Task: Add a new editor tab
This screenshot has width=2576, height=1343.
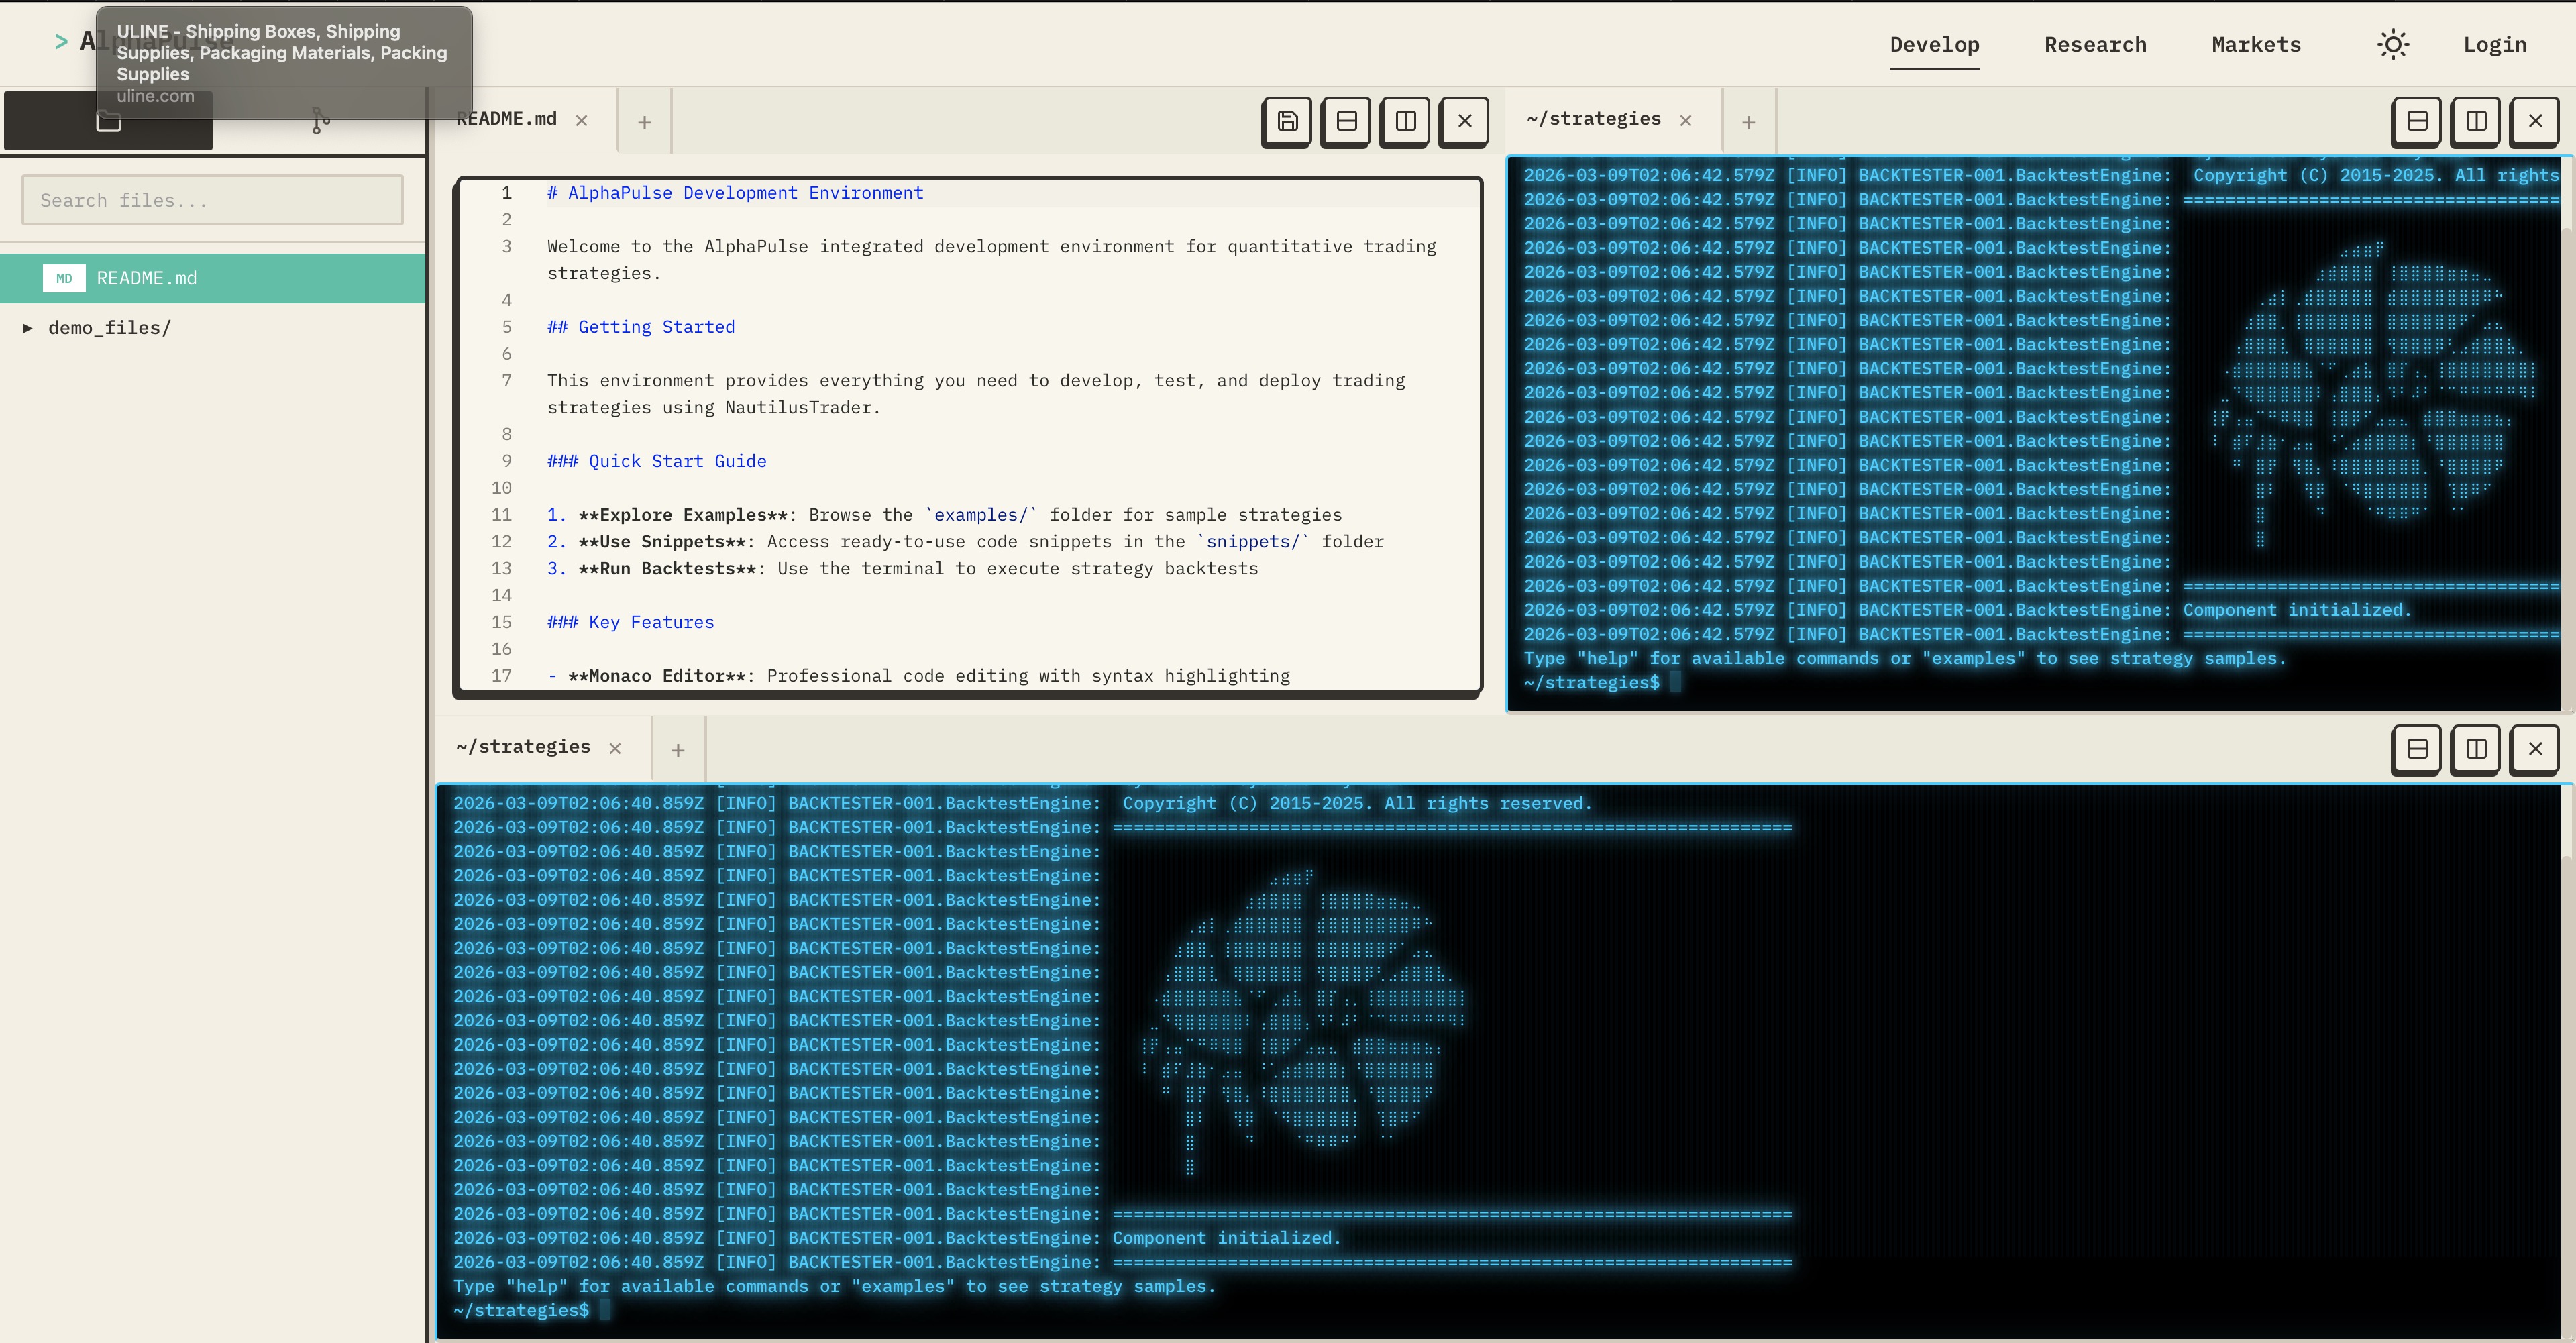Action: [645, 122]
